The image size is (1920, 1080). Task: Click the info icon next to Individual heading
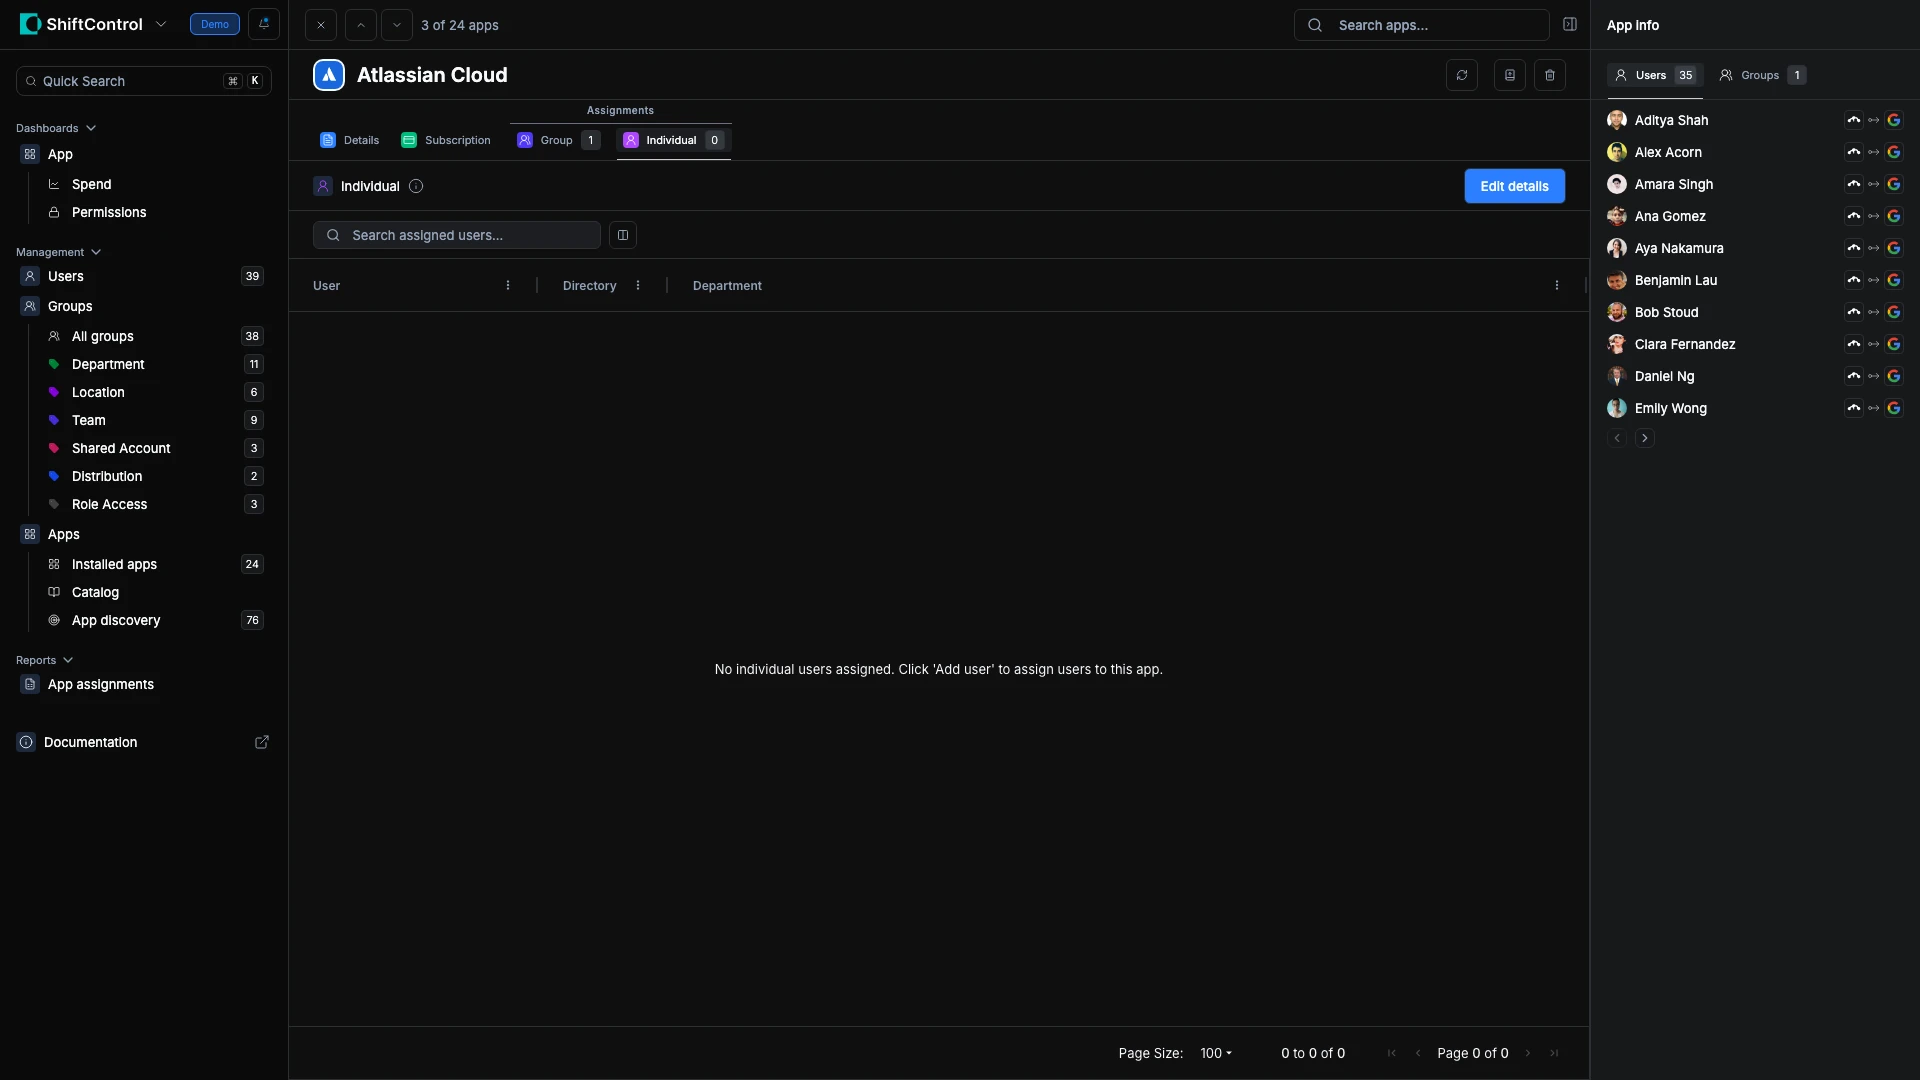pyautogui.click(x=416, y=186)
